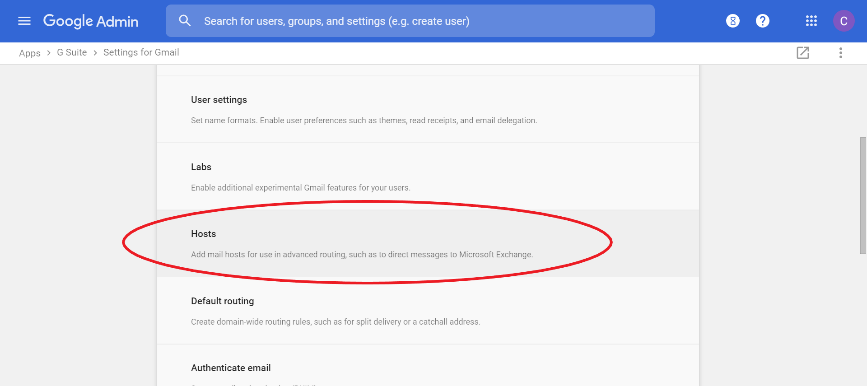Open in new window icon
867x386 pixels.
(802, 53)
